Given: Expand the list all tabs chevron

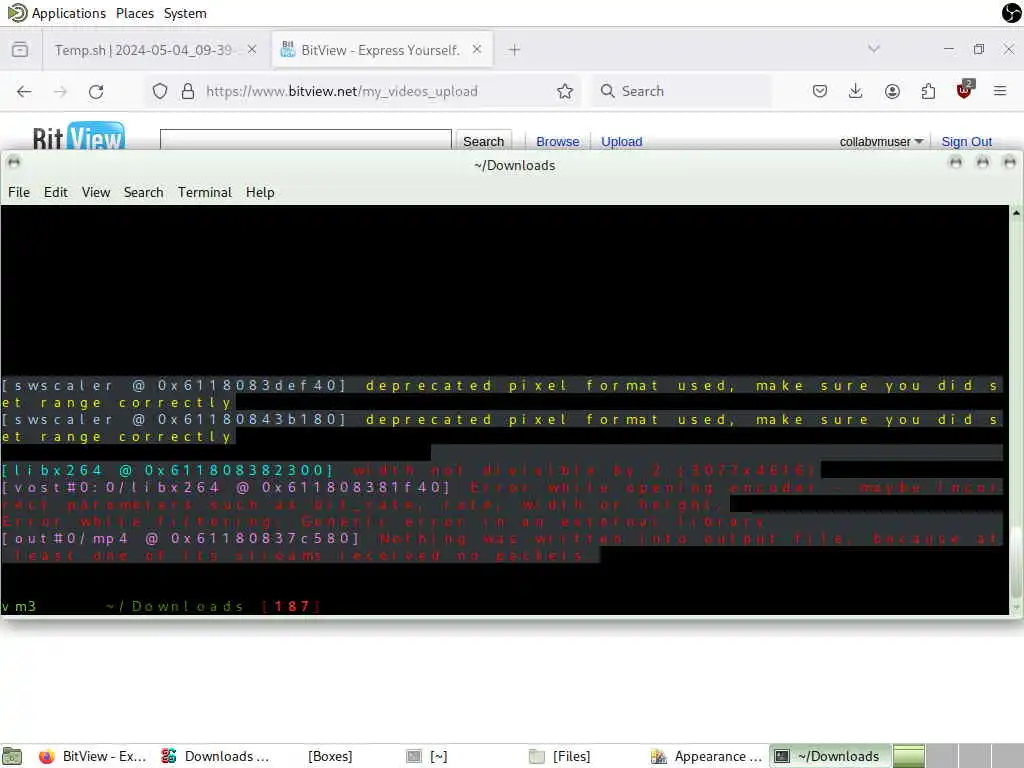Looking at the screenshot, I should coord(874,48).
